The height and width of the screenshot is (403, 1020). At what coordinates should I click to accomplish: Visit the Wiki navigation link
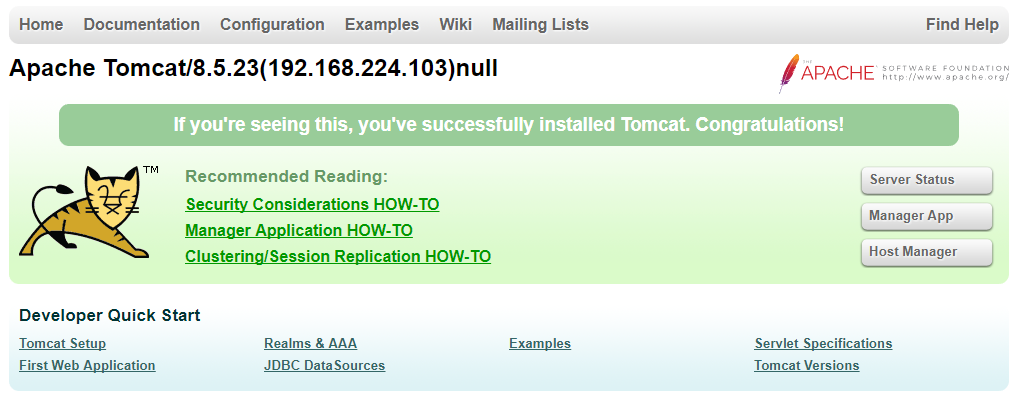click(x=455, y=25)
